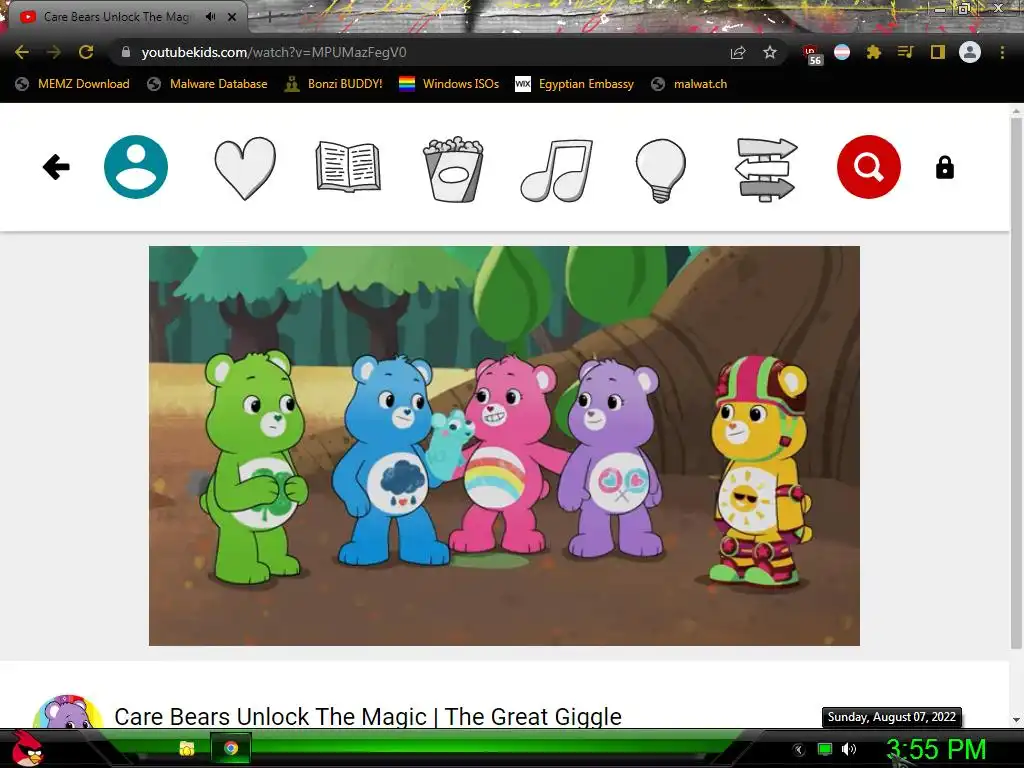1024x768 pixels.
Task: Click the red search magnifier button
Action: click(869, 167)
